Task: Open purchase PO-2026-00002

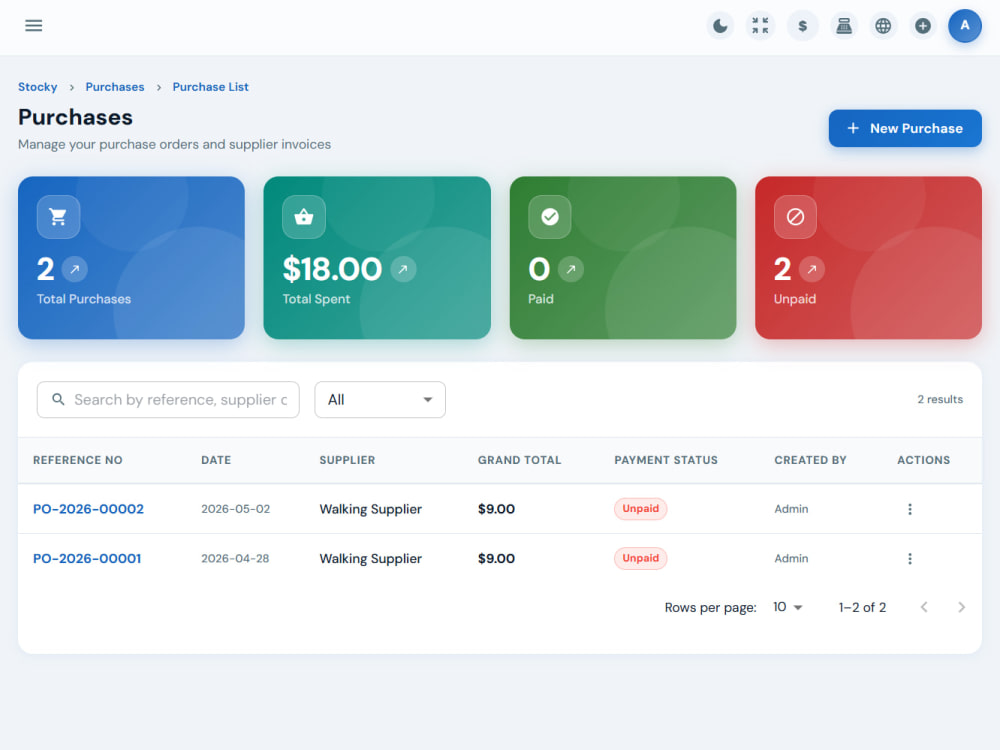Action: pyautogui.click(x=89, y=509)
